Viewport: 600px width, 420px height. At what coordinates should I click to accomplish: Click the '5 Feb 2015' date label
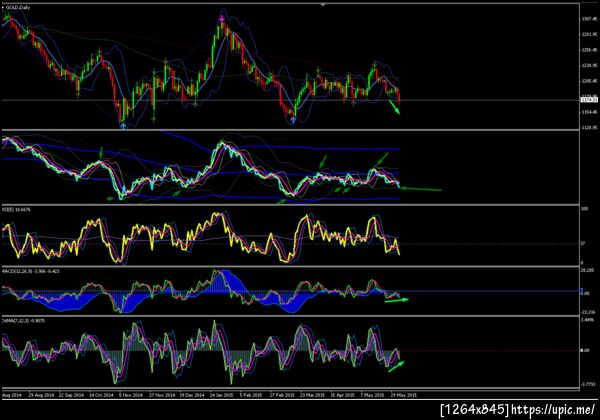click(x=251, y=395)
